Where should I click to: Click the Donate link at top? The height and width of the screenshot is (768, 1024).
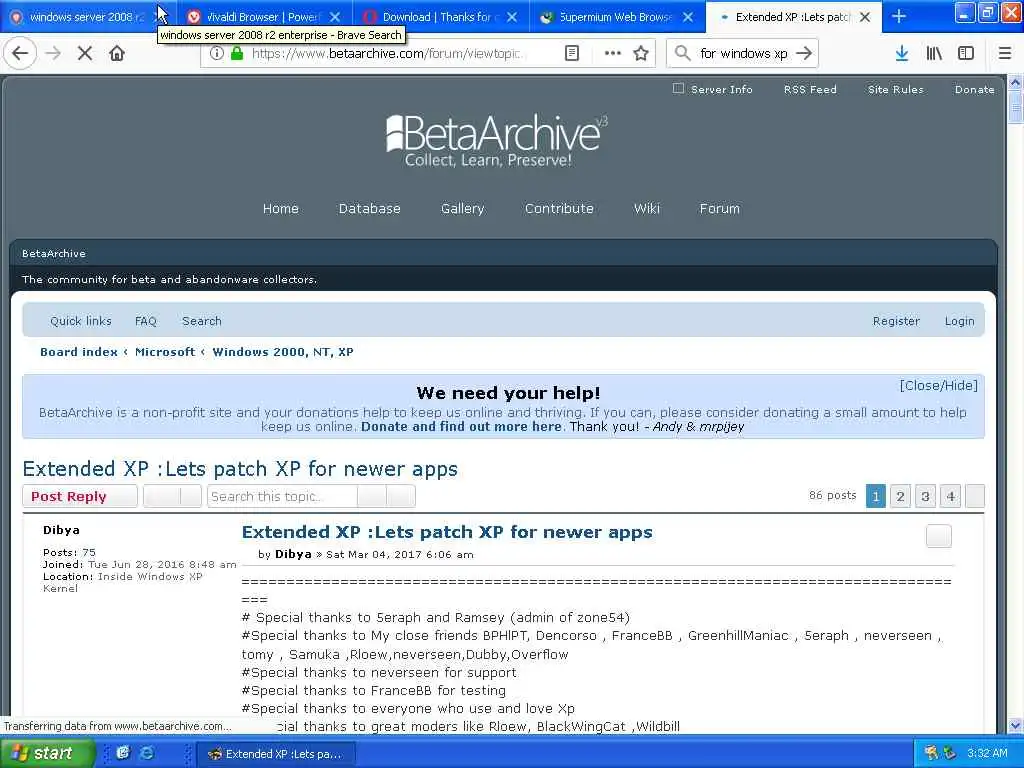point(974,89)
